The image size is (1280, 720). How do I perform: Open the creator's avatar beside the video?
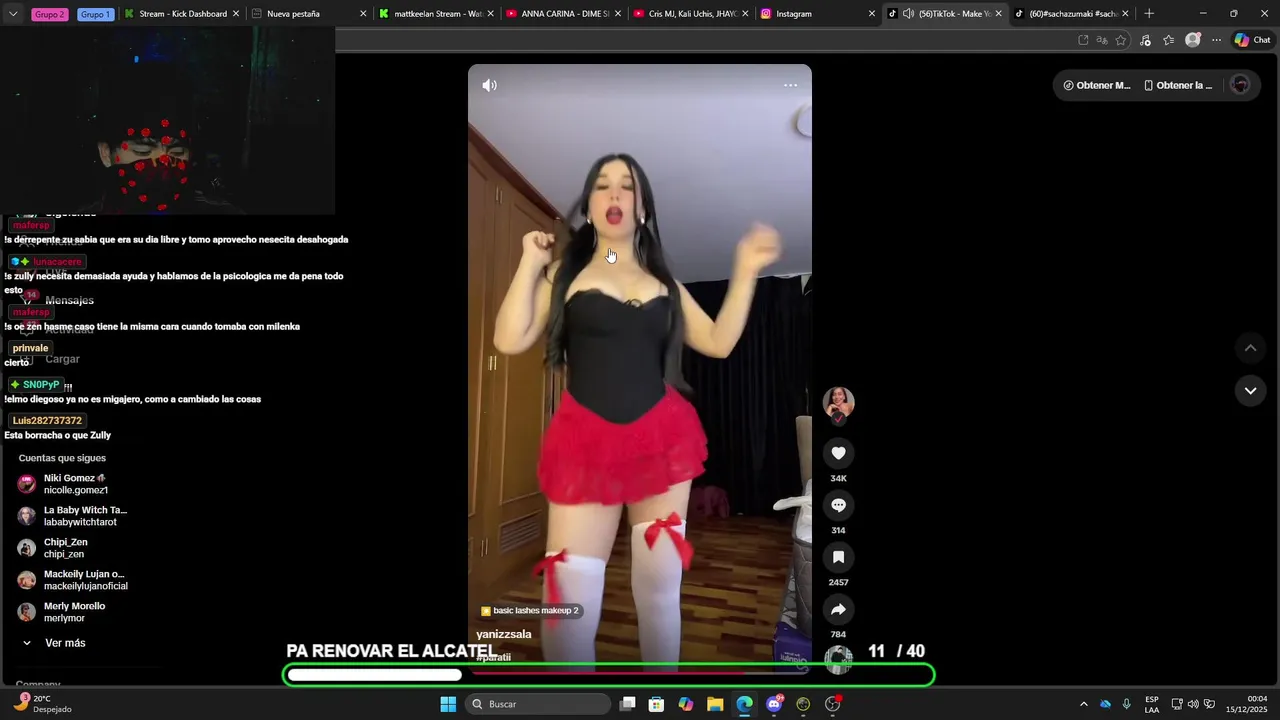click(x=838, y=403)
